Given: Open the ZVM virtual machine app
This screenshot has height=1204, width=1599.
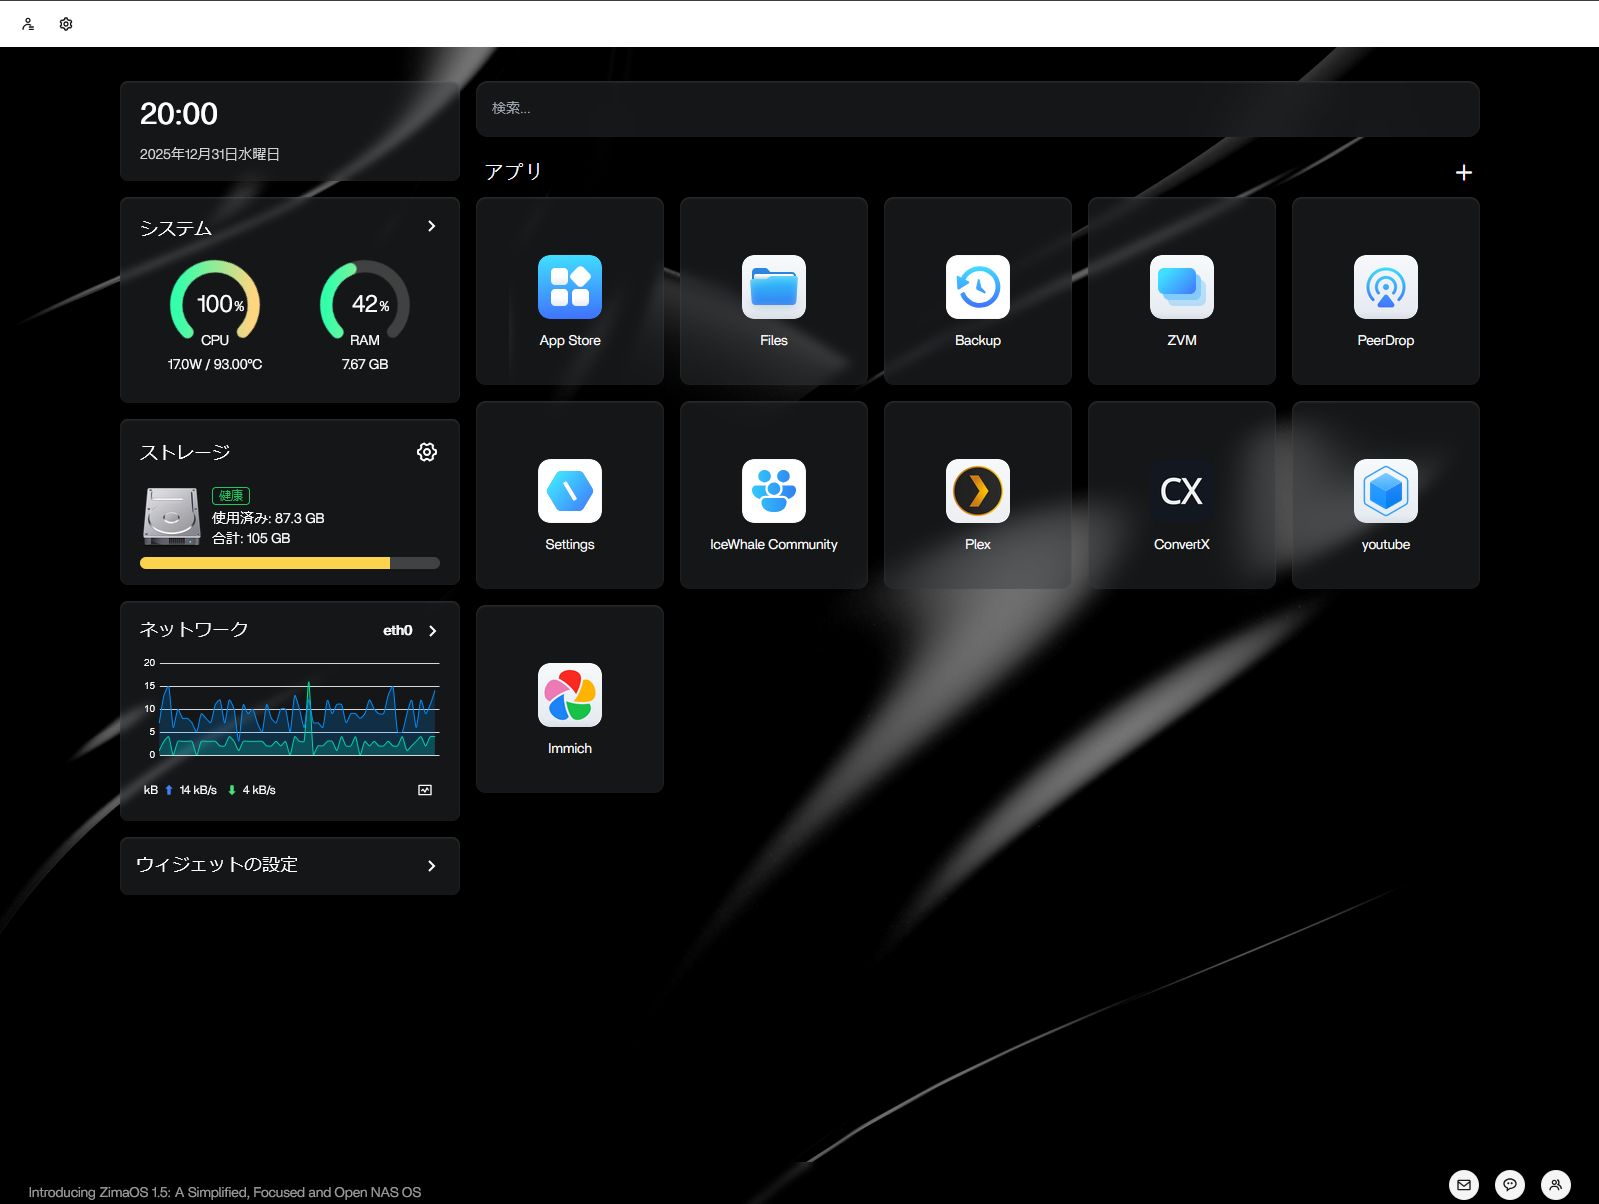Looking at the screenshot, I should 1181,288.
